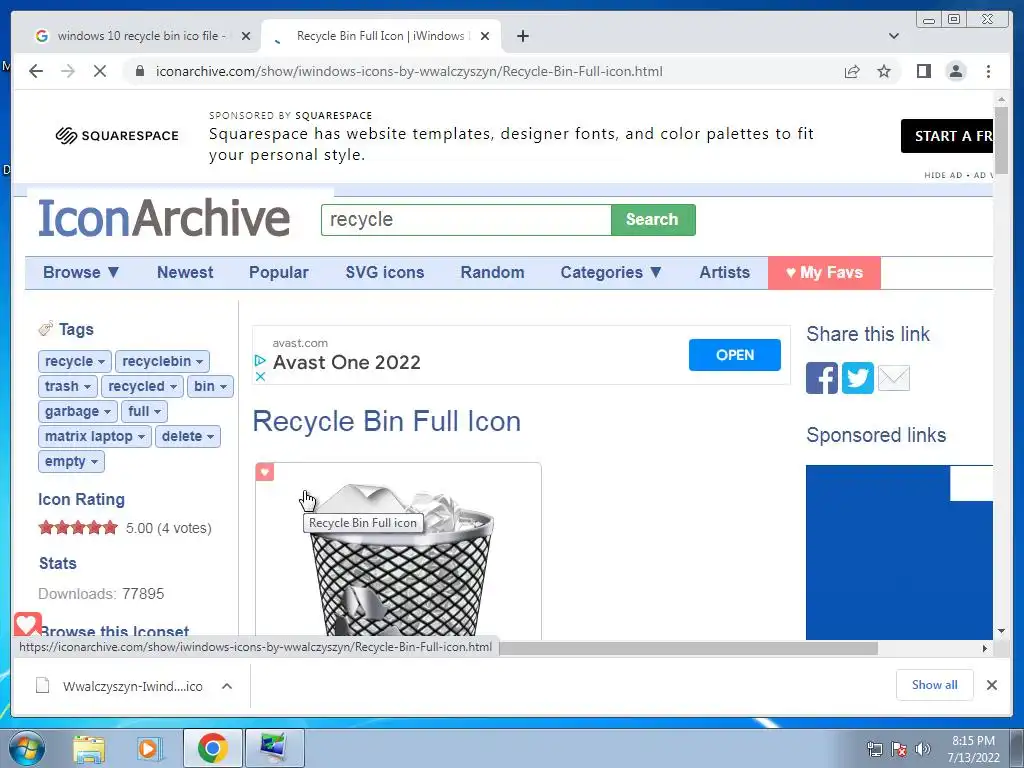1024x768 pixels.
Task: Open the Windows Start menu
Action: 26,748
